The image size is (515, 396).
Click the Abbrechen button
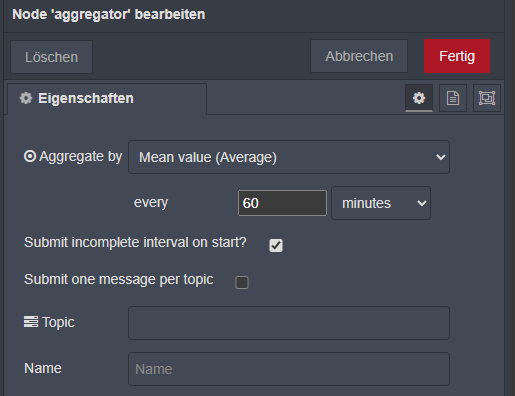click(x=359, y=56)
